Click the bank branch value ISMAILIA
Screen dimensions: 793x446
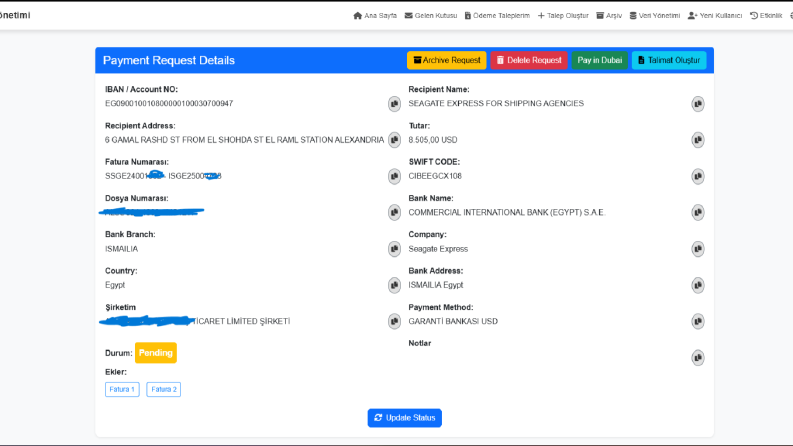(x=121, y=249)
